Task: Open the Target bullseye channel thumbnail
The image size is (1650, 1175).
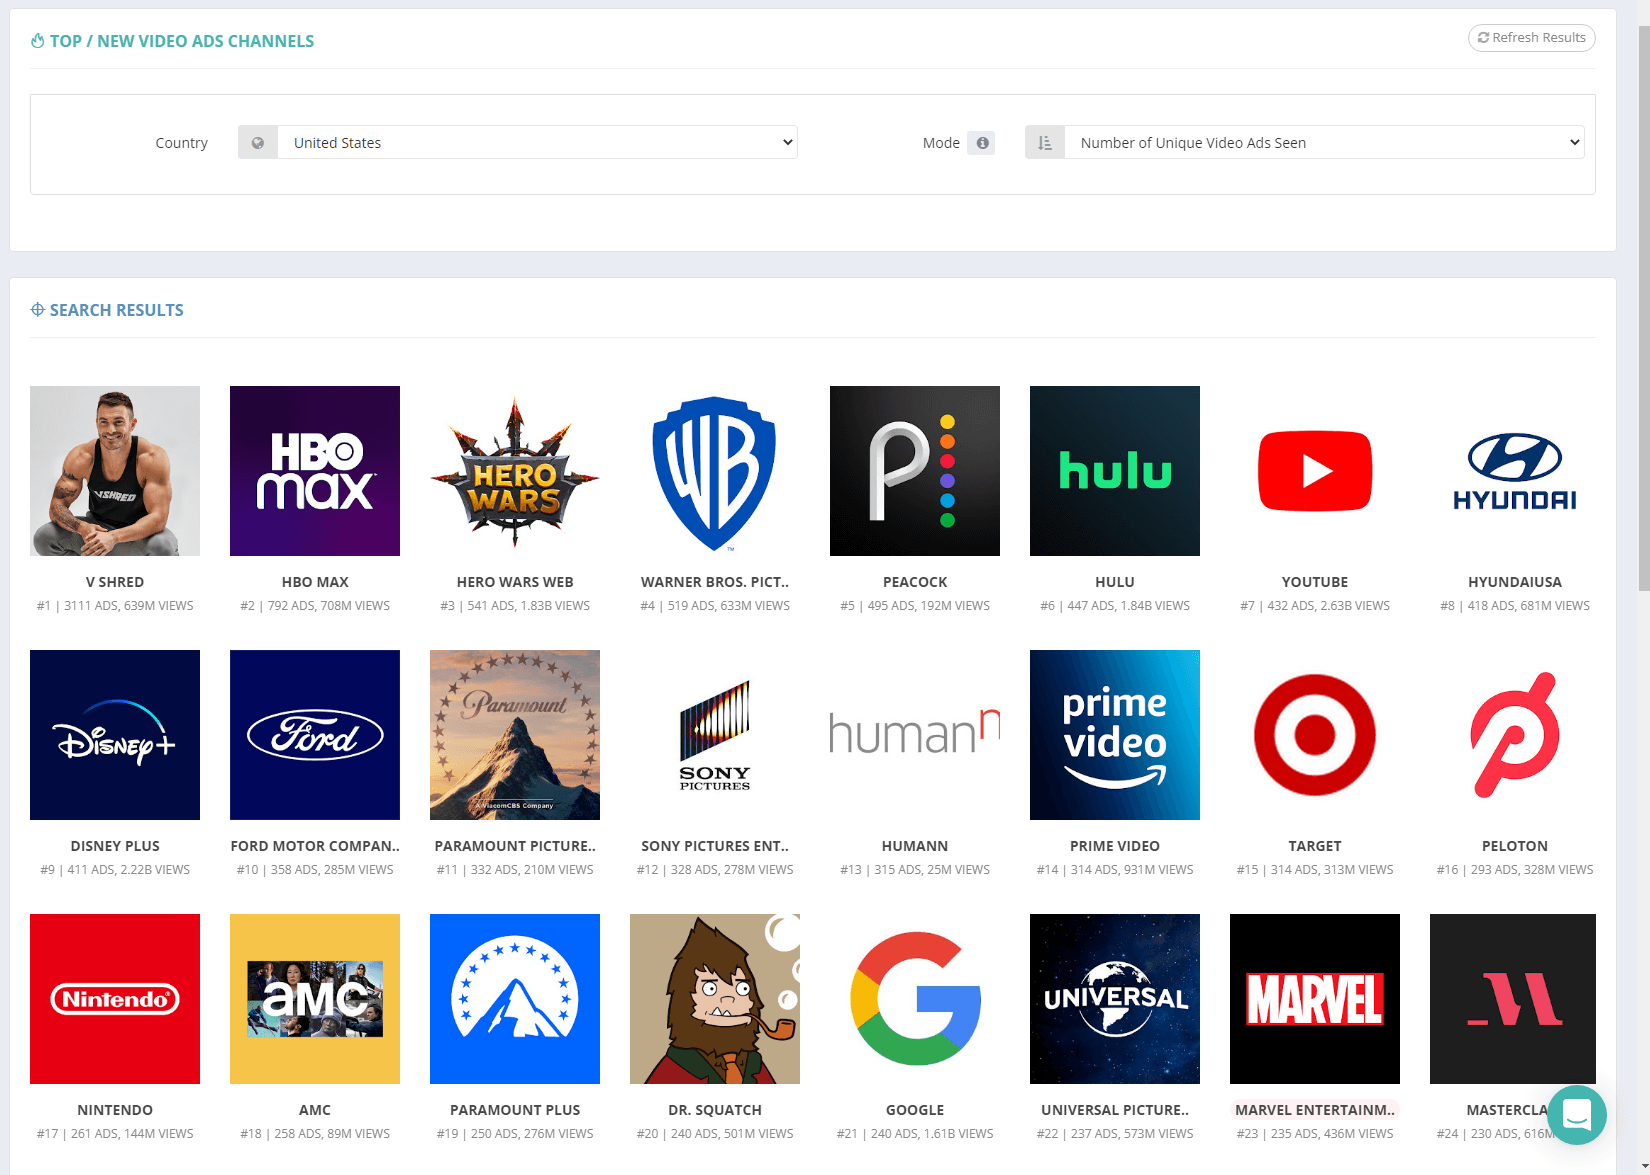Action: tap(1314, 735)
